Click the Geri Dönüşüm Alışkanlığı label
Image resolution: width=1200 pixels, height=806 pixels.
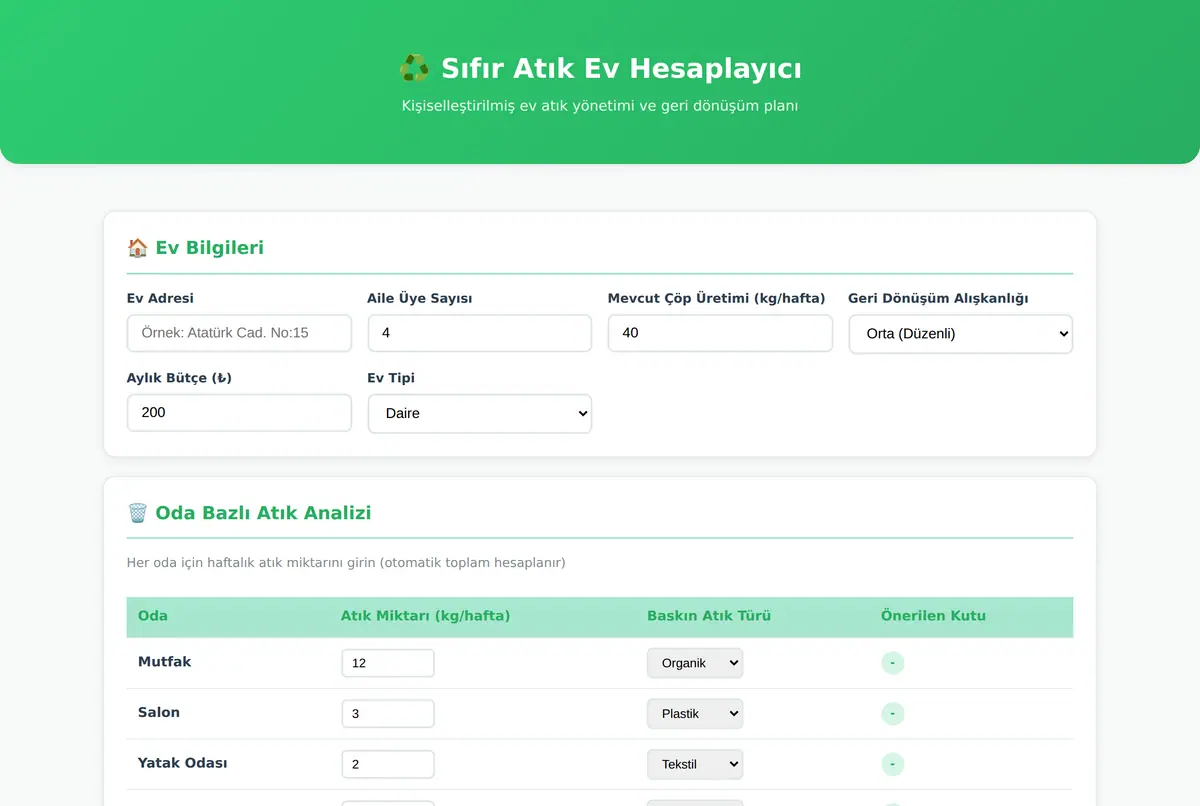tap(938, 298)
